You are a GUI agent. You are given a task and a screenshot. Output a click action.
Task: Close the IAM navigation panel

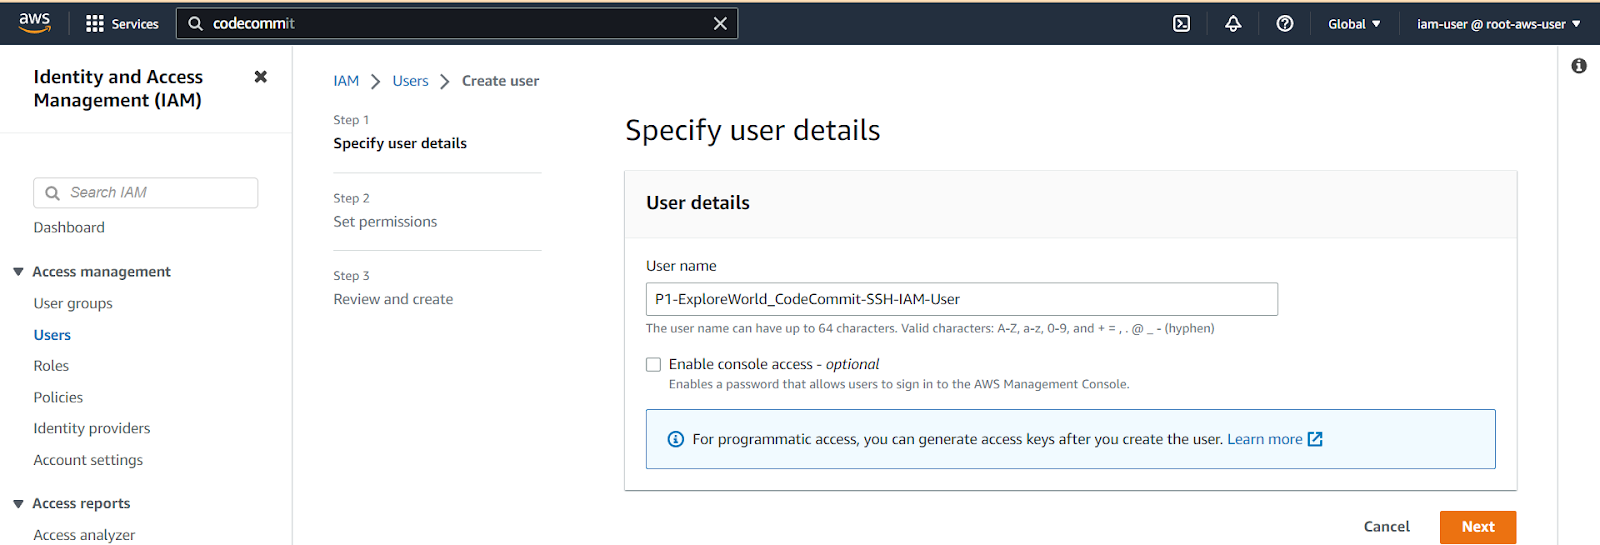click(261, 77)
